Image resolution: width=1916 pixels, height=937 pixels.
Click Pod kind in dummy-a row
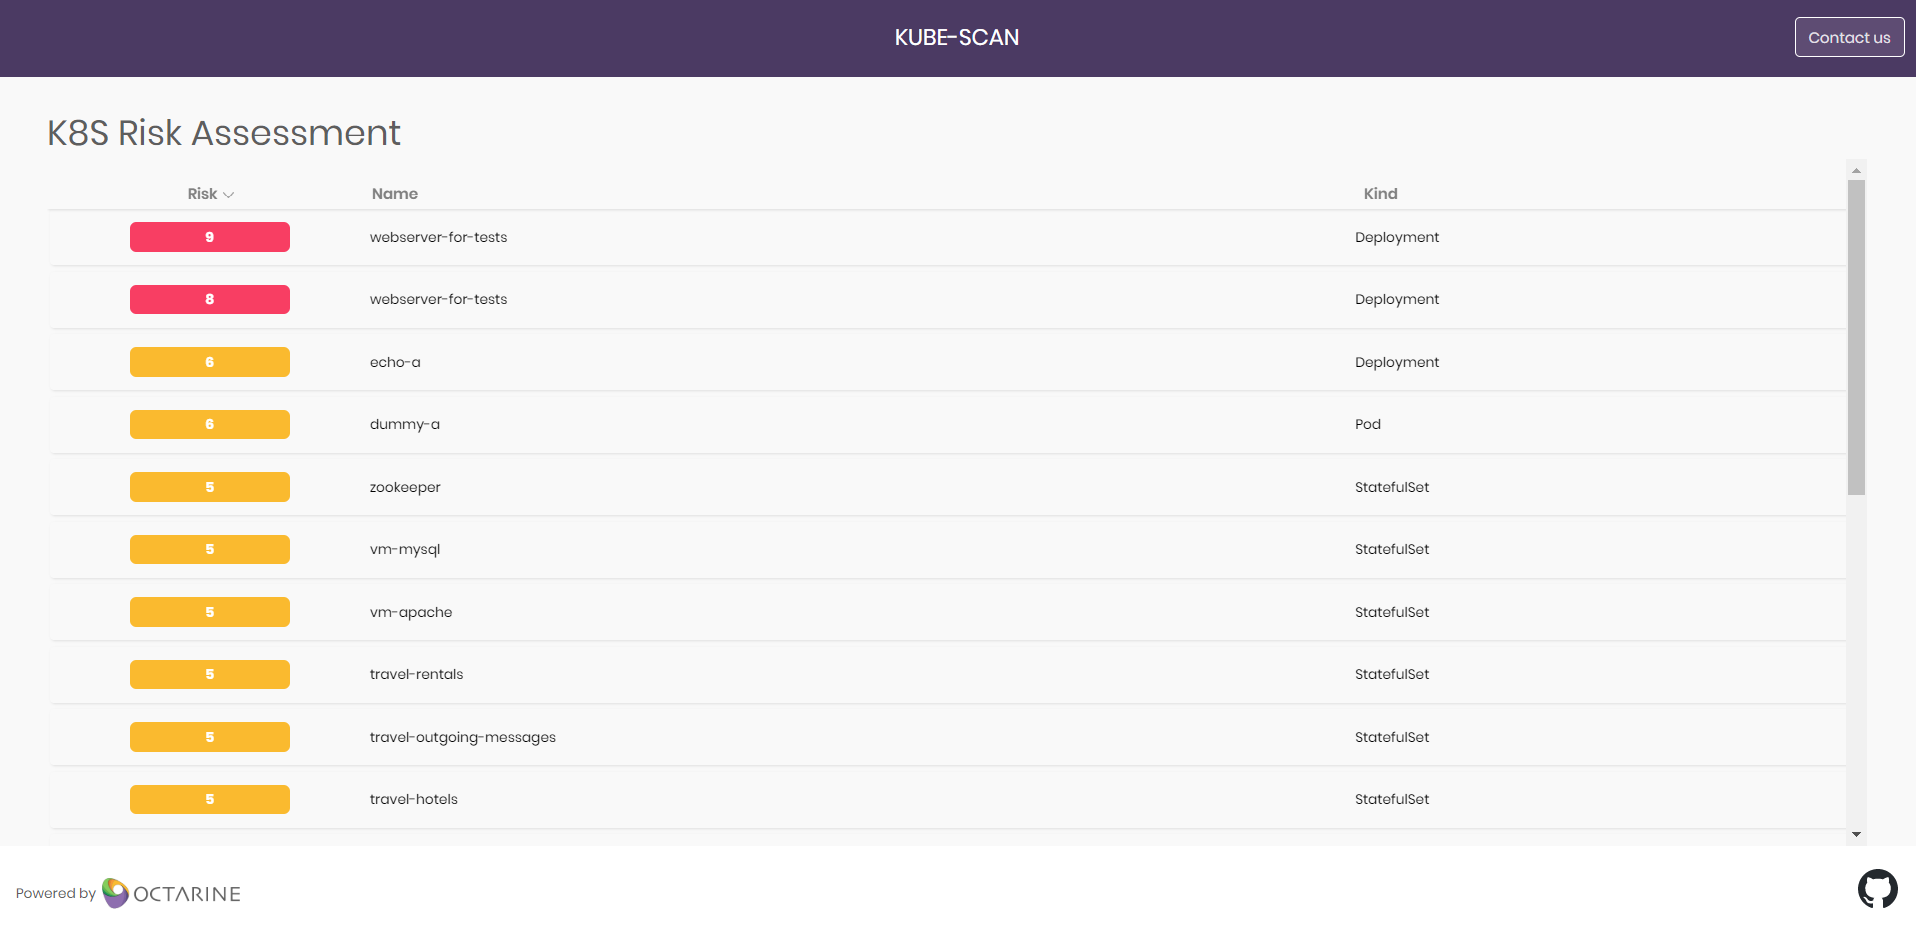[1368, 424]
